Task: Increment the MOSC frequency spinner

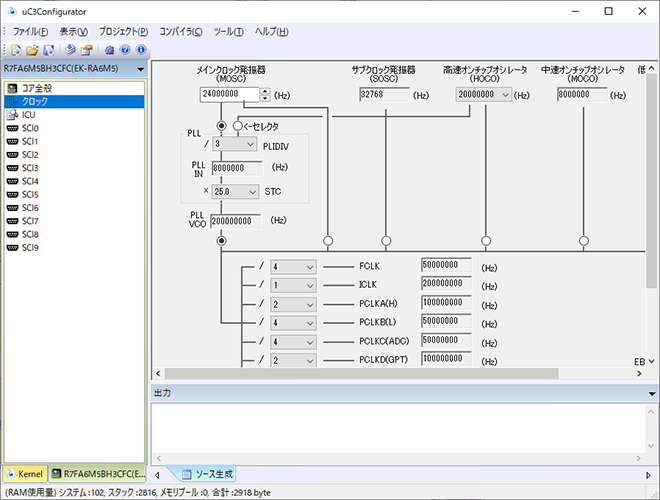Action: click(265, 91)
